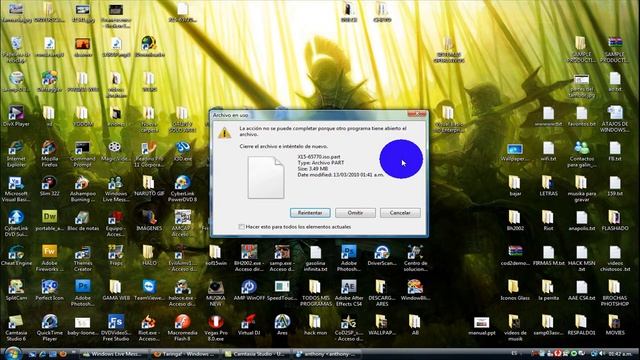The image size is (640, 360).
Task: Switch to Camtasia Studio taskbar item
Action: click(x=256, y=354)
